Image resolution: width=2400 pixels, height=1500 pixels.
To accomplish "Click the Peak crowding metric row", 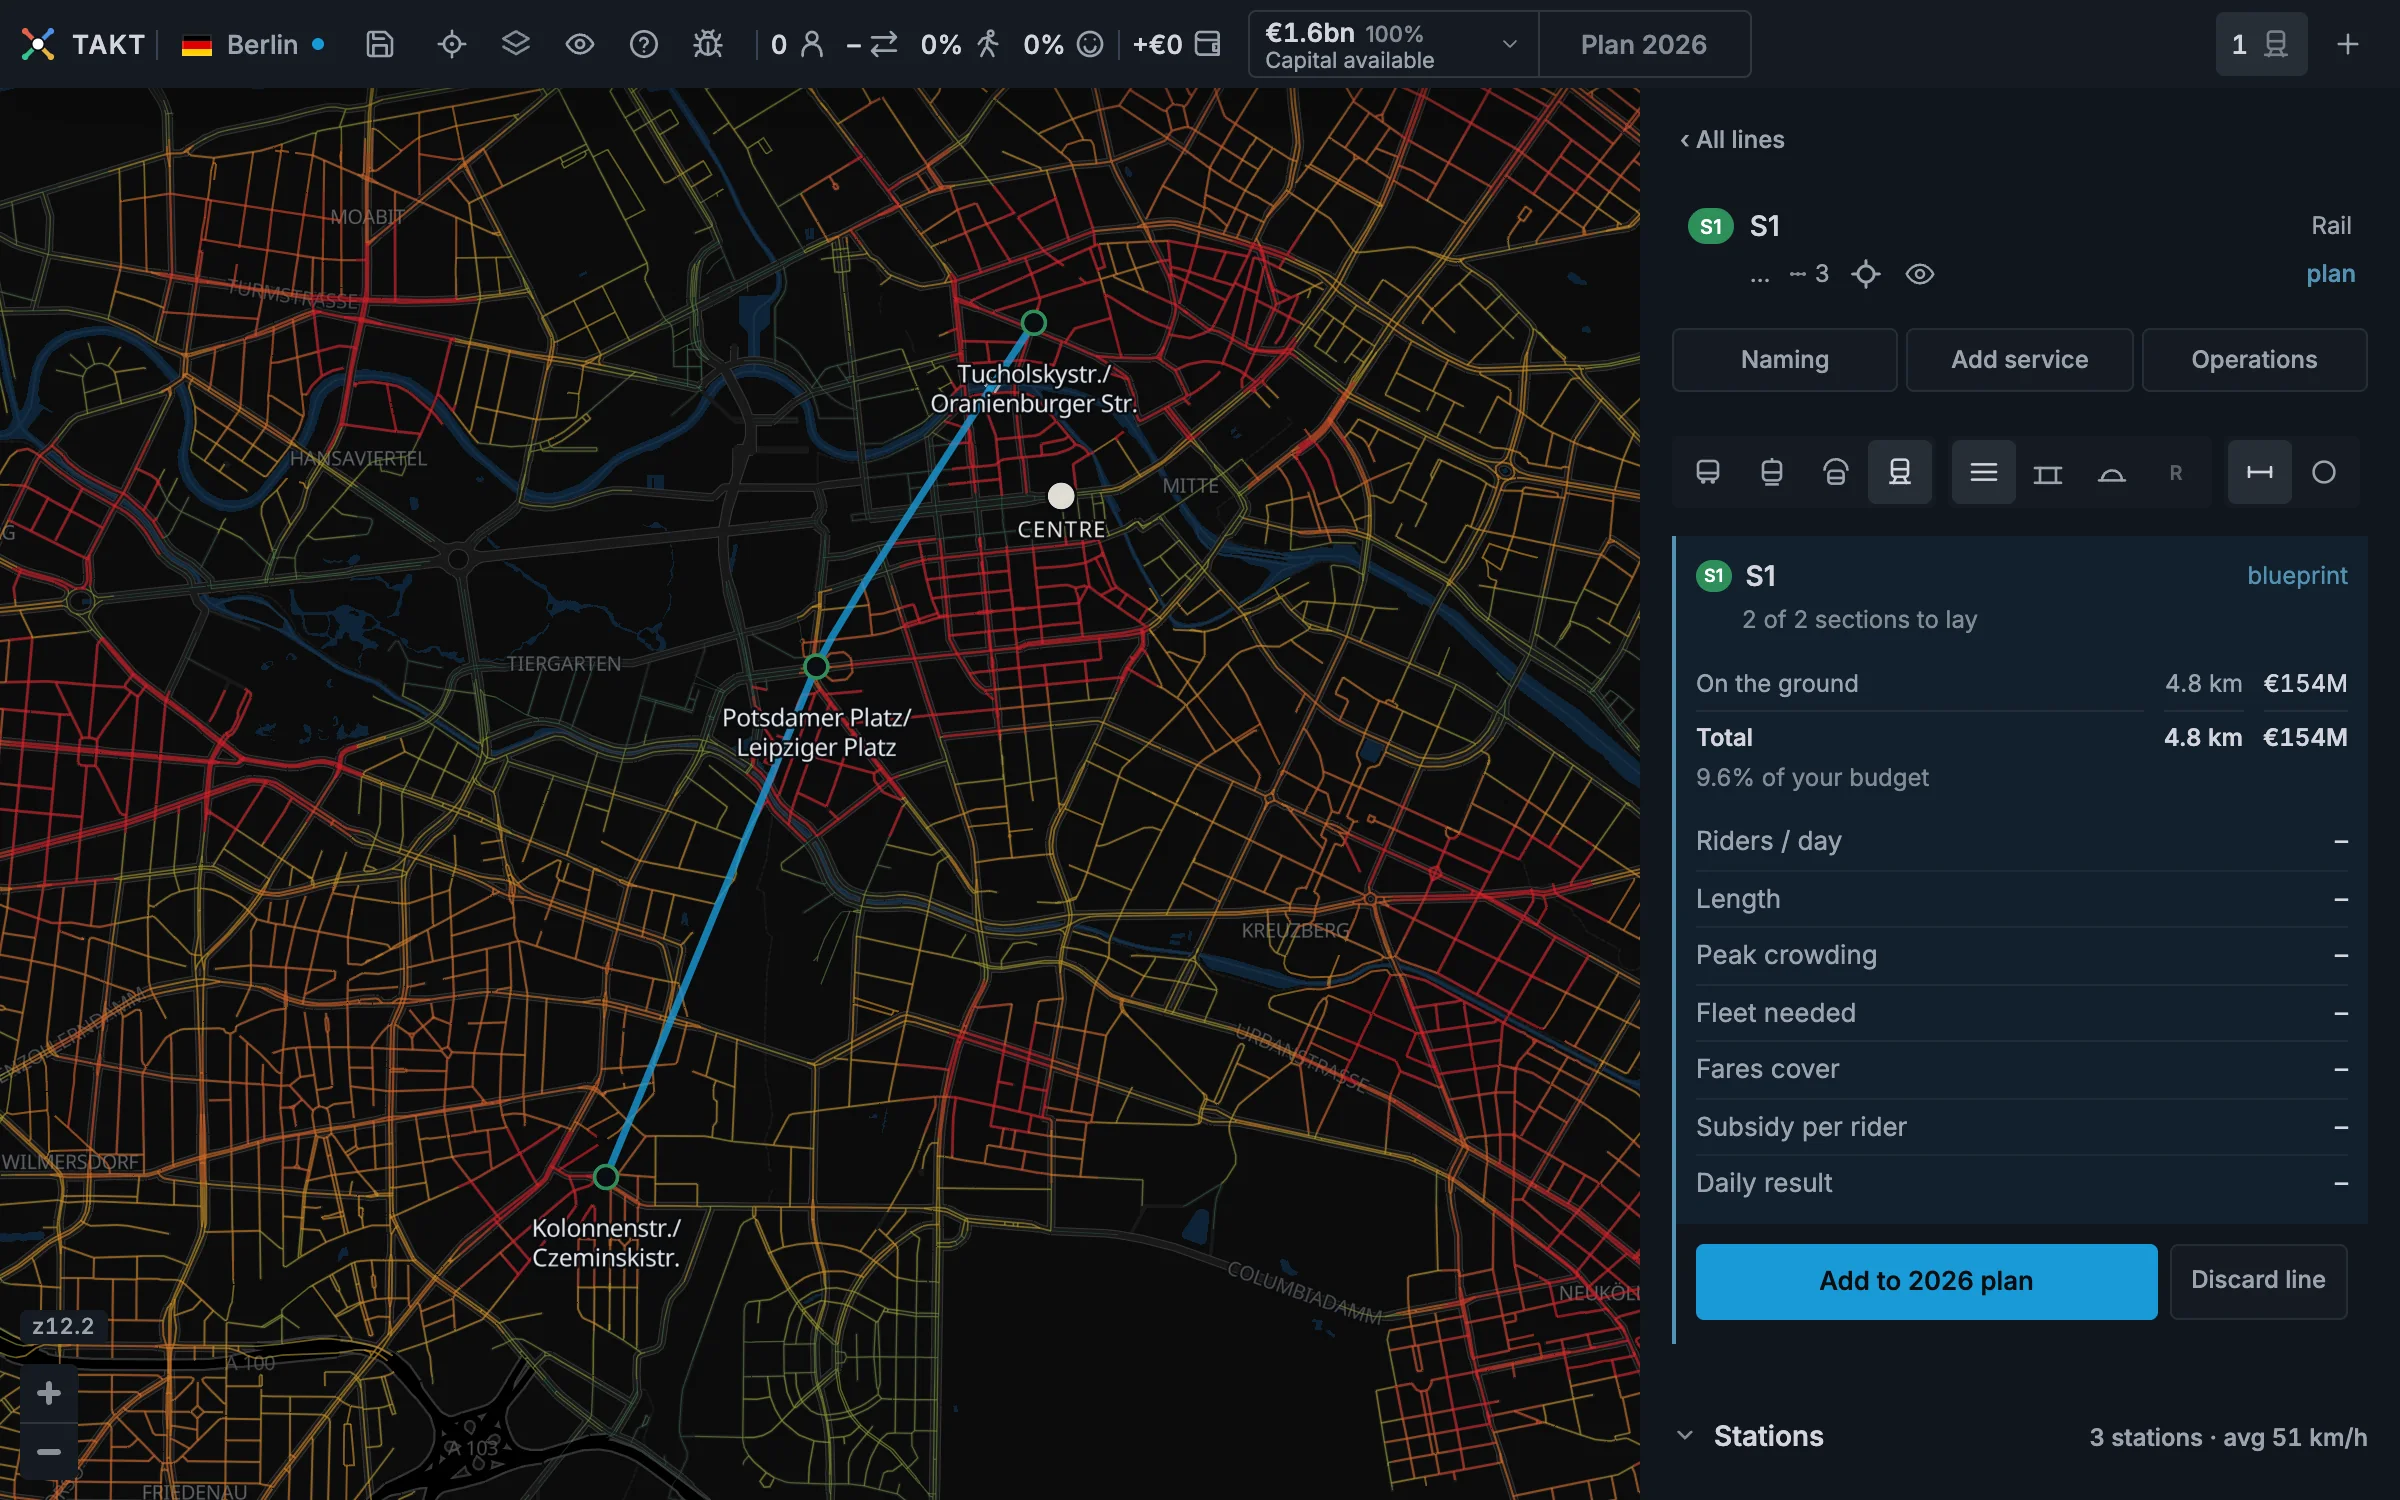I will (2021, 955).
